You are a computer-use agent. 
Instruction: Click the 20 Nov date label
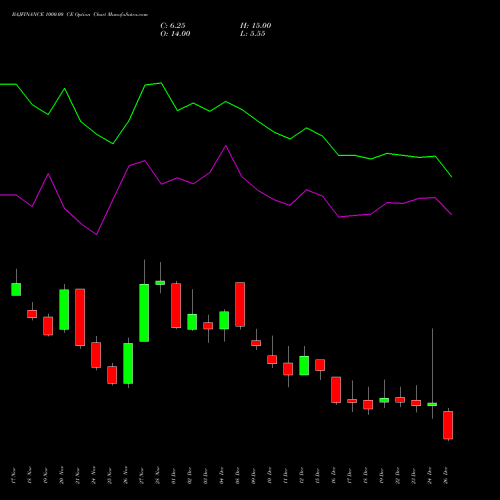point(62,476)
